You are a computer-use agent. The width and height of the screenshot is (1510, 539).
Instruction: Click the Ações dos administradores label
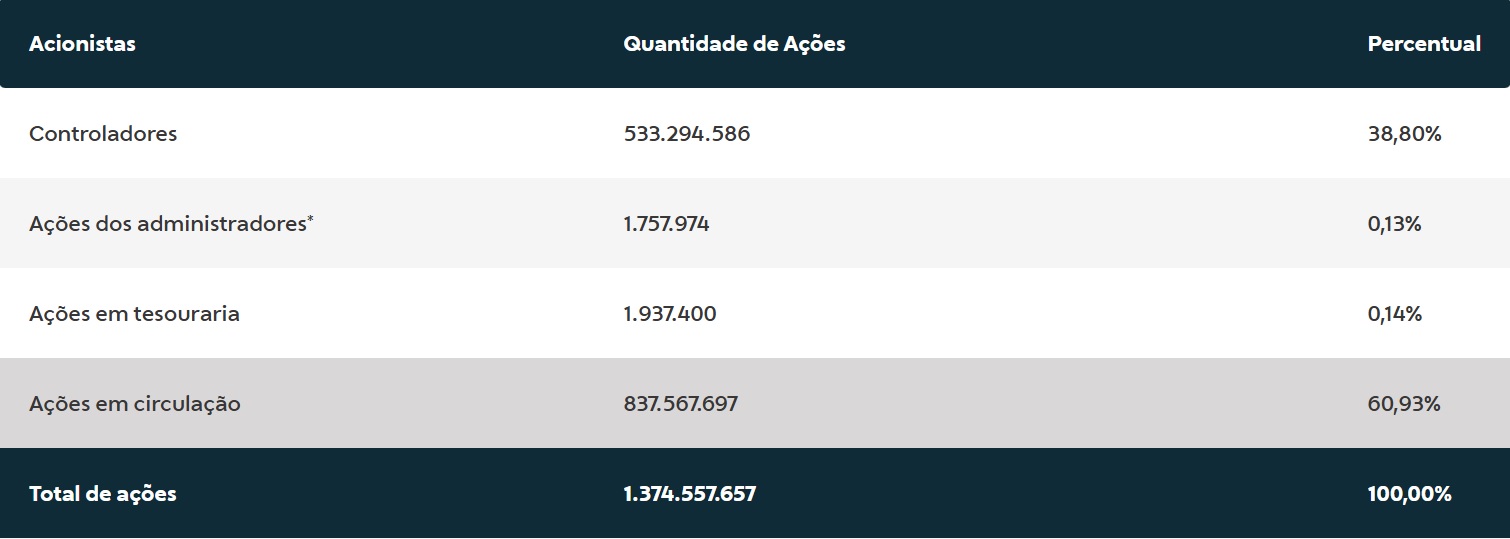click(x=167, y=224)
